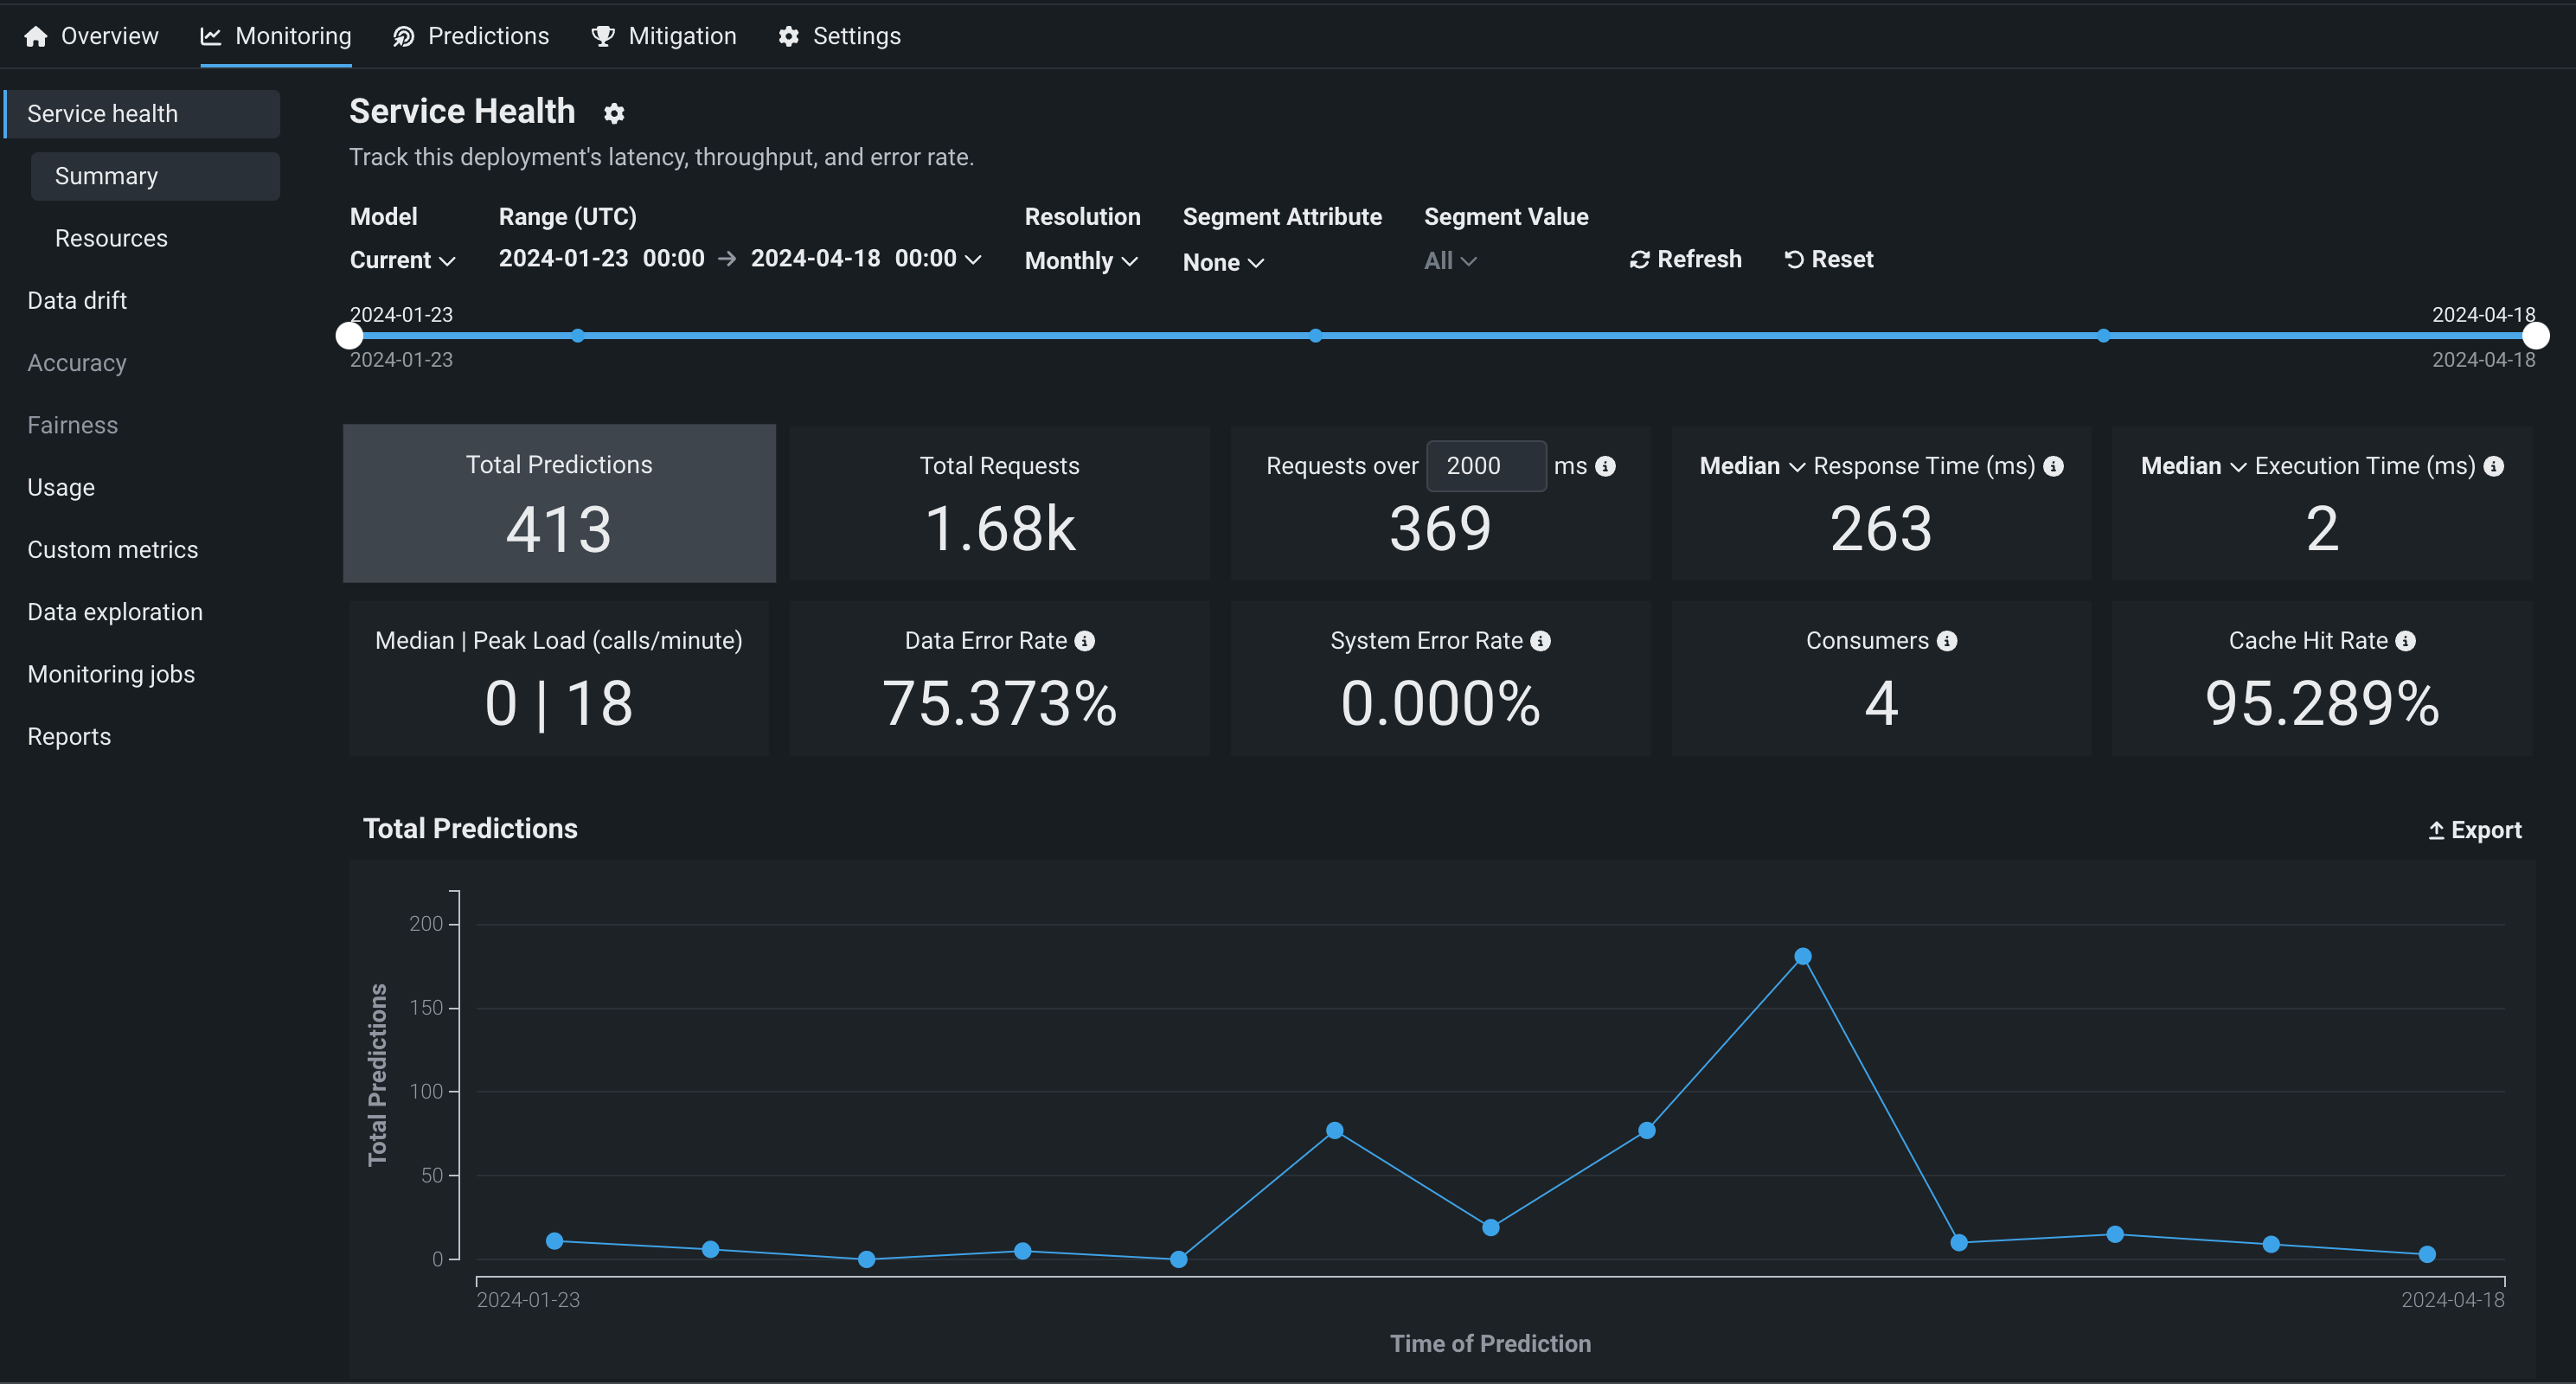
Task: Select Data drift in the sidebar
Action: click(x=77, y=301)
